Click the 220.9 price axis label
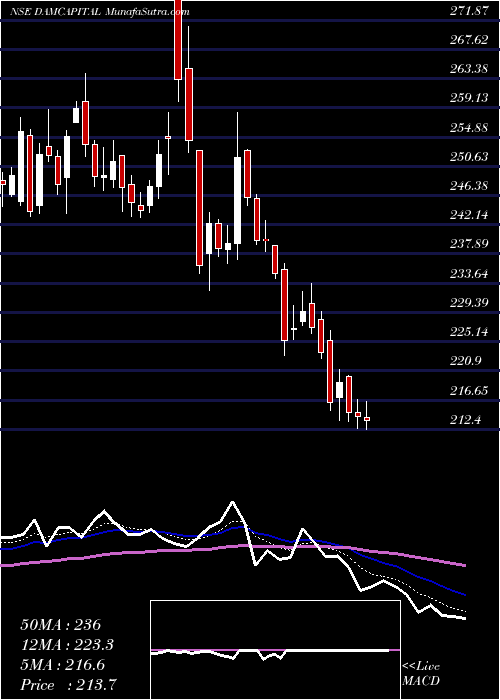The height and width of the screenshot is (700, 500). [x=467, y=361]
